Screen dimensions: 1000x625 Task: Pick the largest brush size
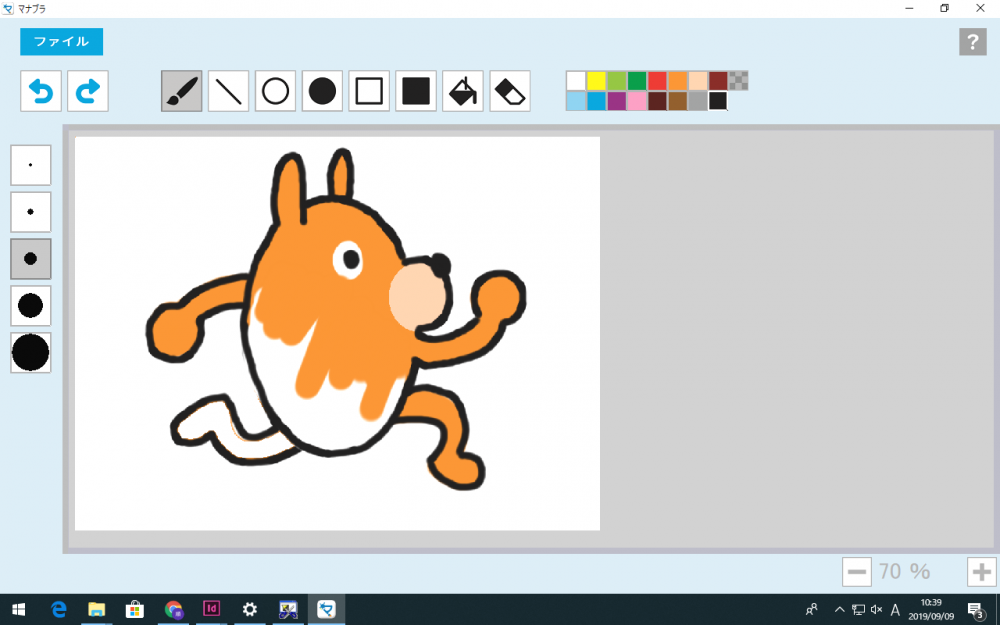point(31,352)
